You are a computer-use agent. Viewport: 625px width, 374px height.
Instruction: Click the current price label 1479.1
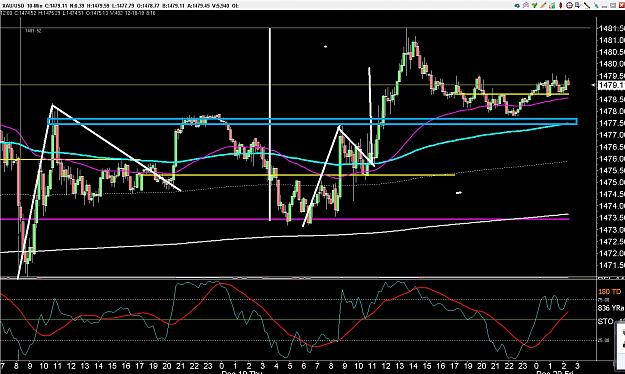pyautogui.click(x=611, y=85)
